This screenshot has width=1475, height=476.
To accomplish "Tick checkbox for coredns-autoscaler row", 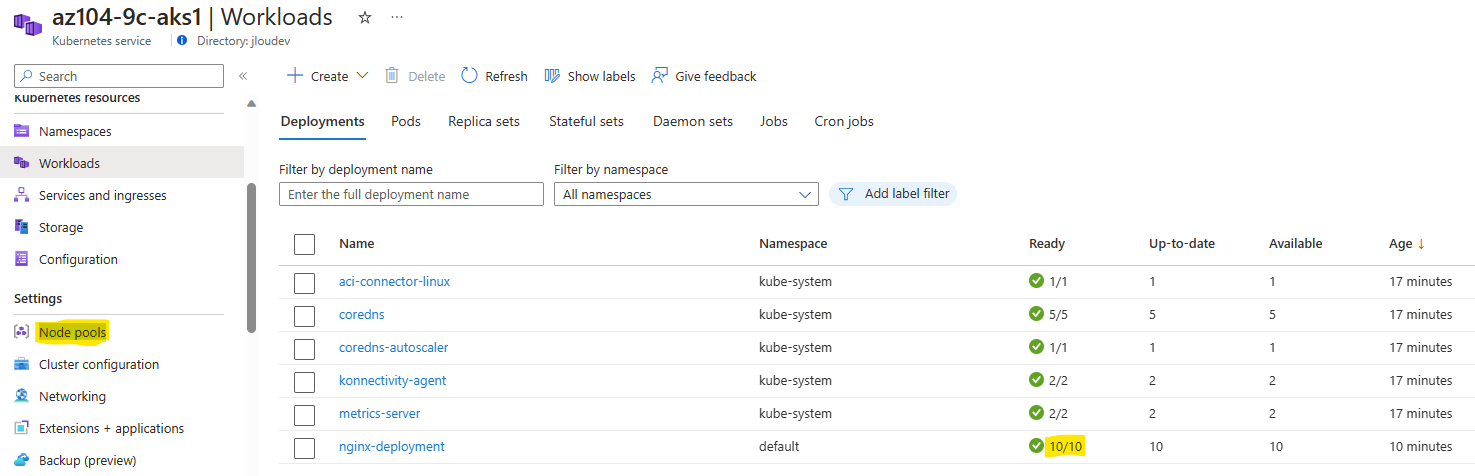I will [304, 348].
